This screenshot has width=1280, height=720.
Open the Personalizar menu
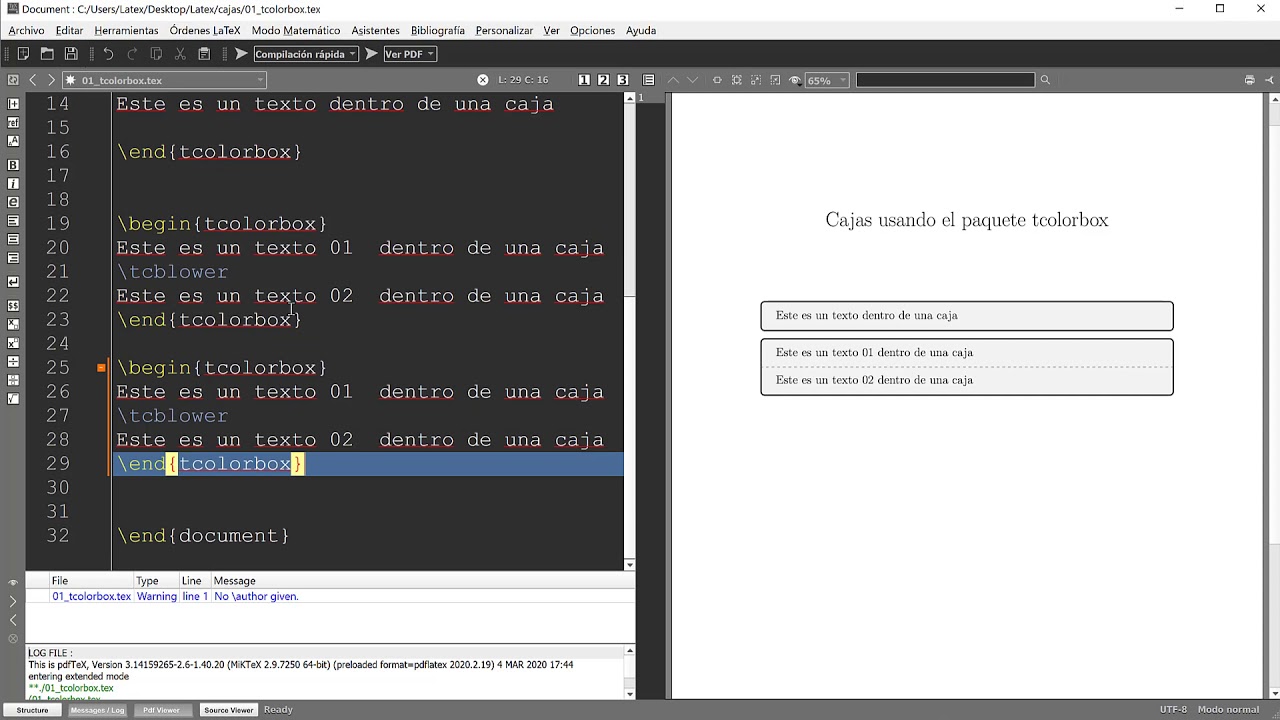504,31
